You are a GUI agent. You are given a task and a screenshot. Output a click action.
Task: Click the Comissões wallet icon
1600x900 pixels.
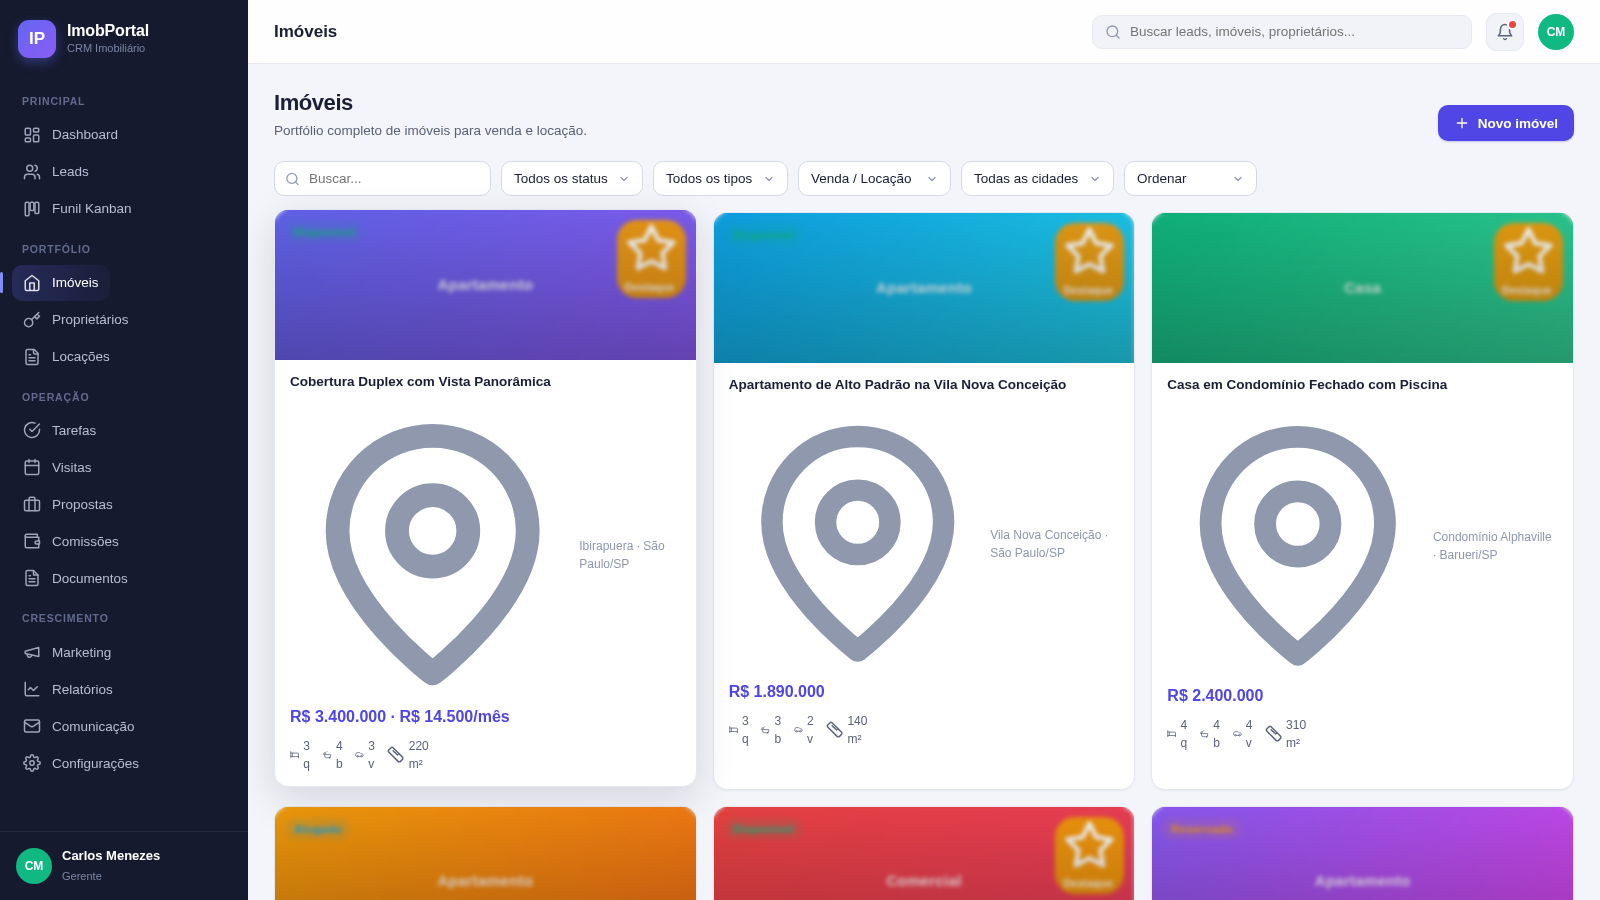32,542
